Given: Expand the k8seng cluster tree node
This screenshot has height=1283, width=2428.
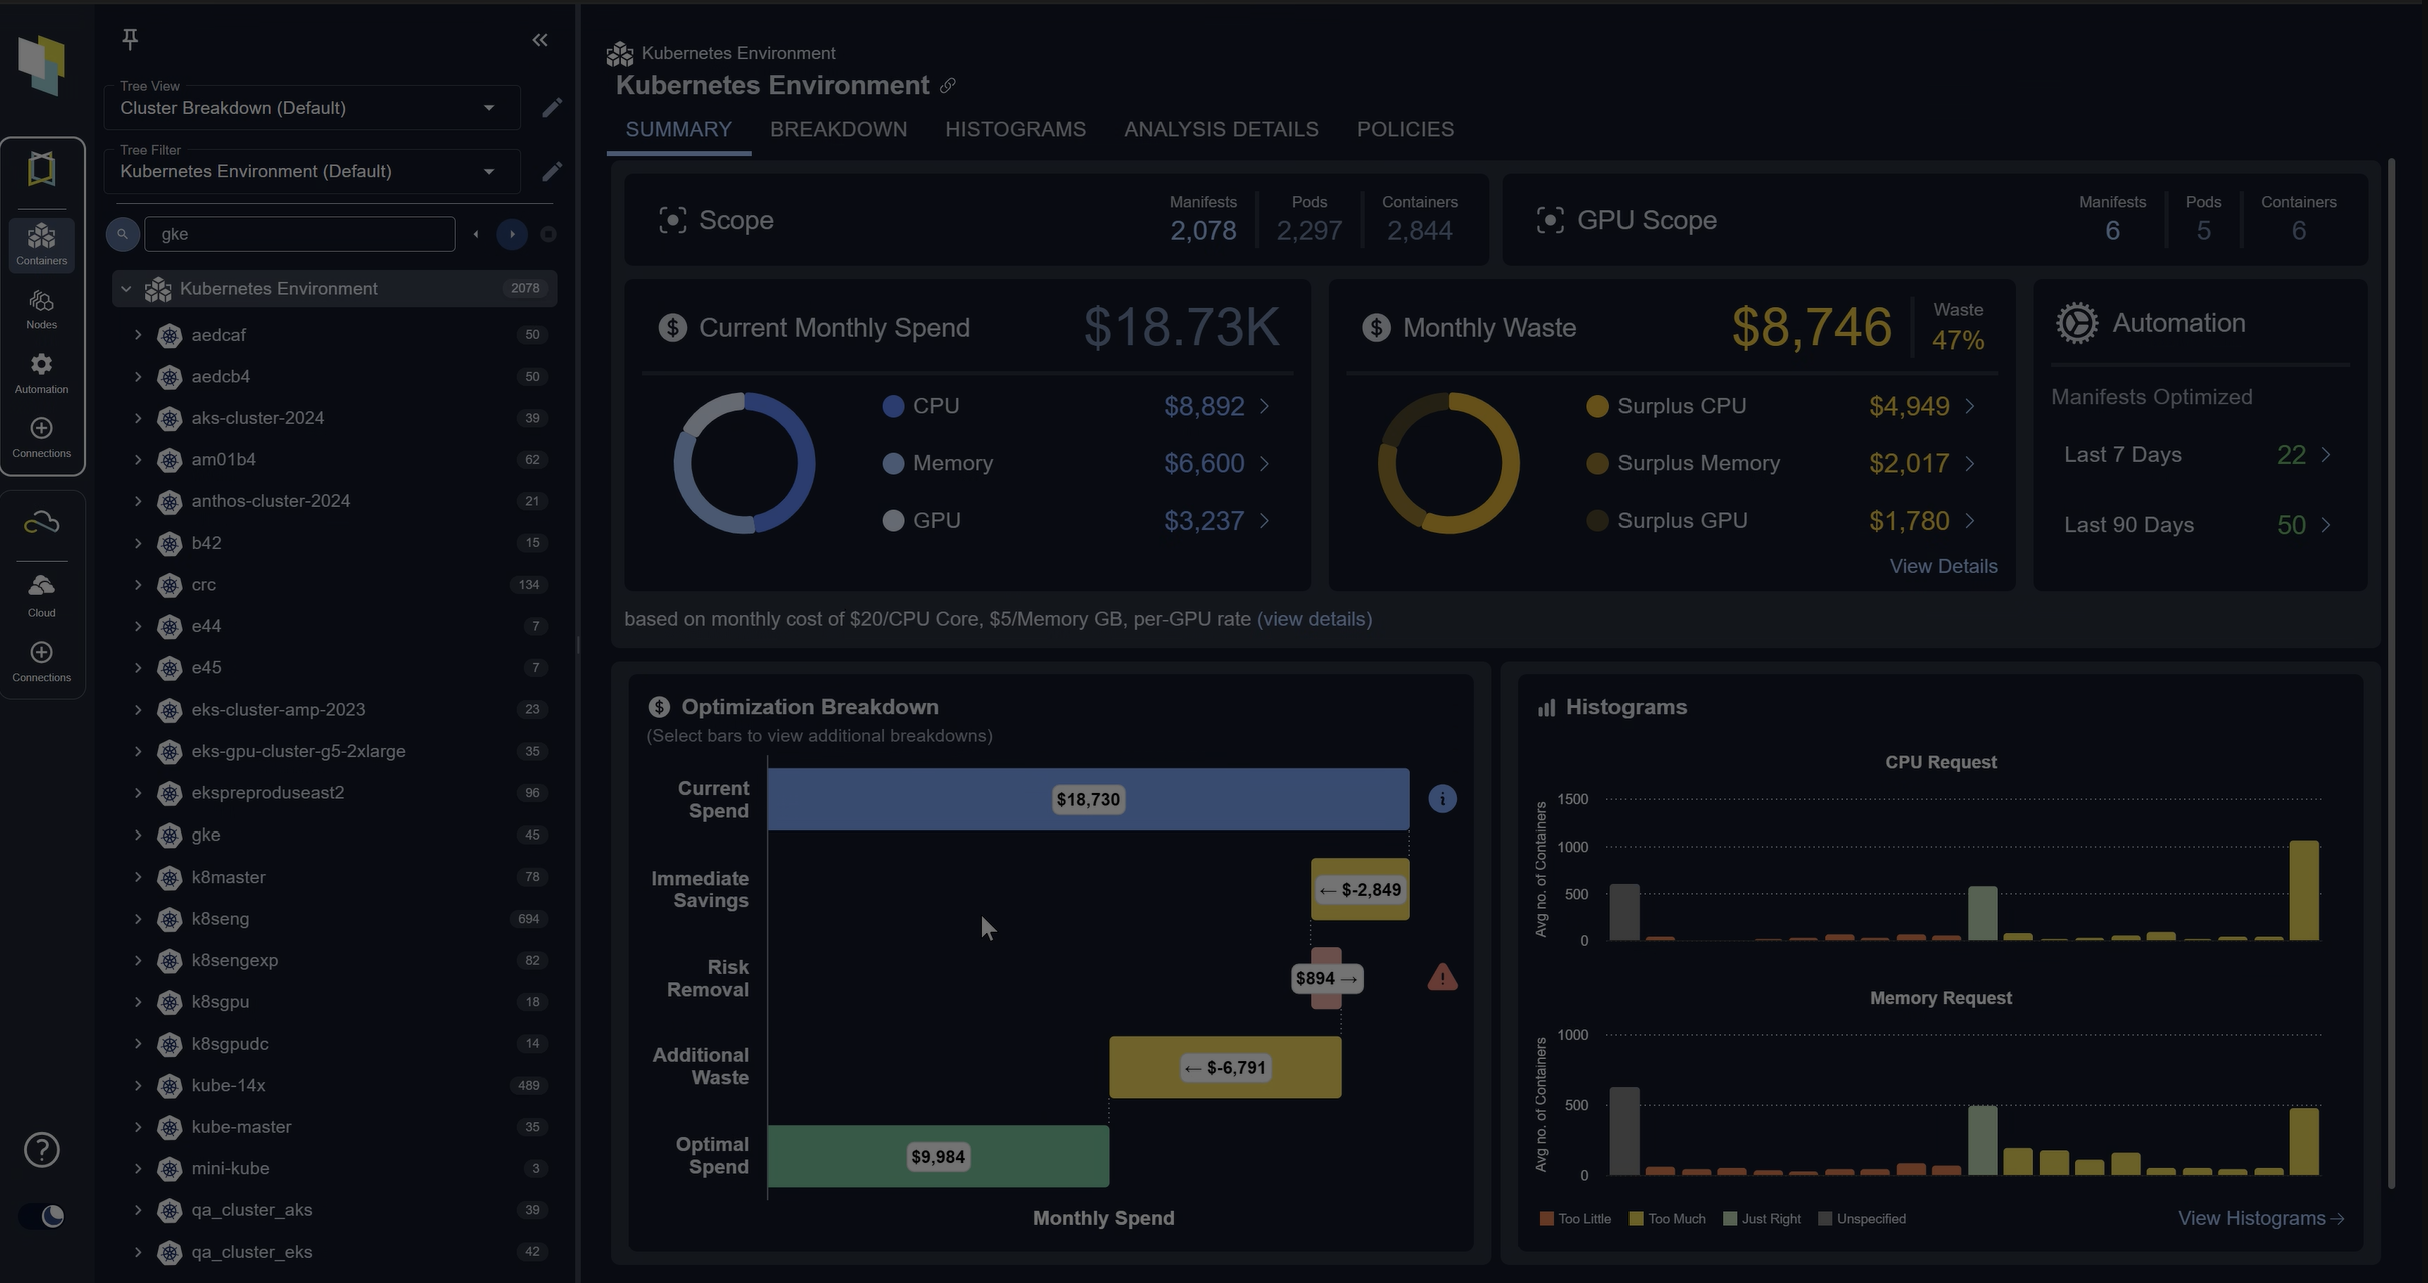Looking at the screenshot, I should click(x=138, y=919).
